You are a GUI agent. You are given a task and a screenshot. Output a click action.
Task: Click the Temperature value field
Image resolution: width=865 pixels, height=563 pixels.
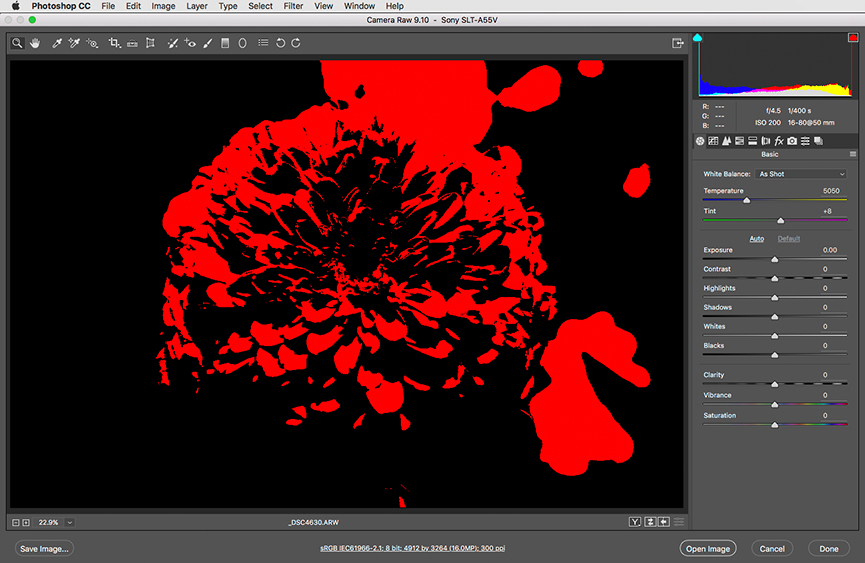coord(830,191)
